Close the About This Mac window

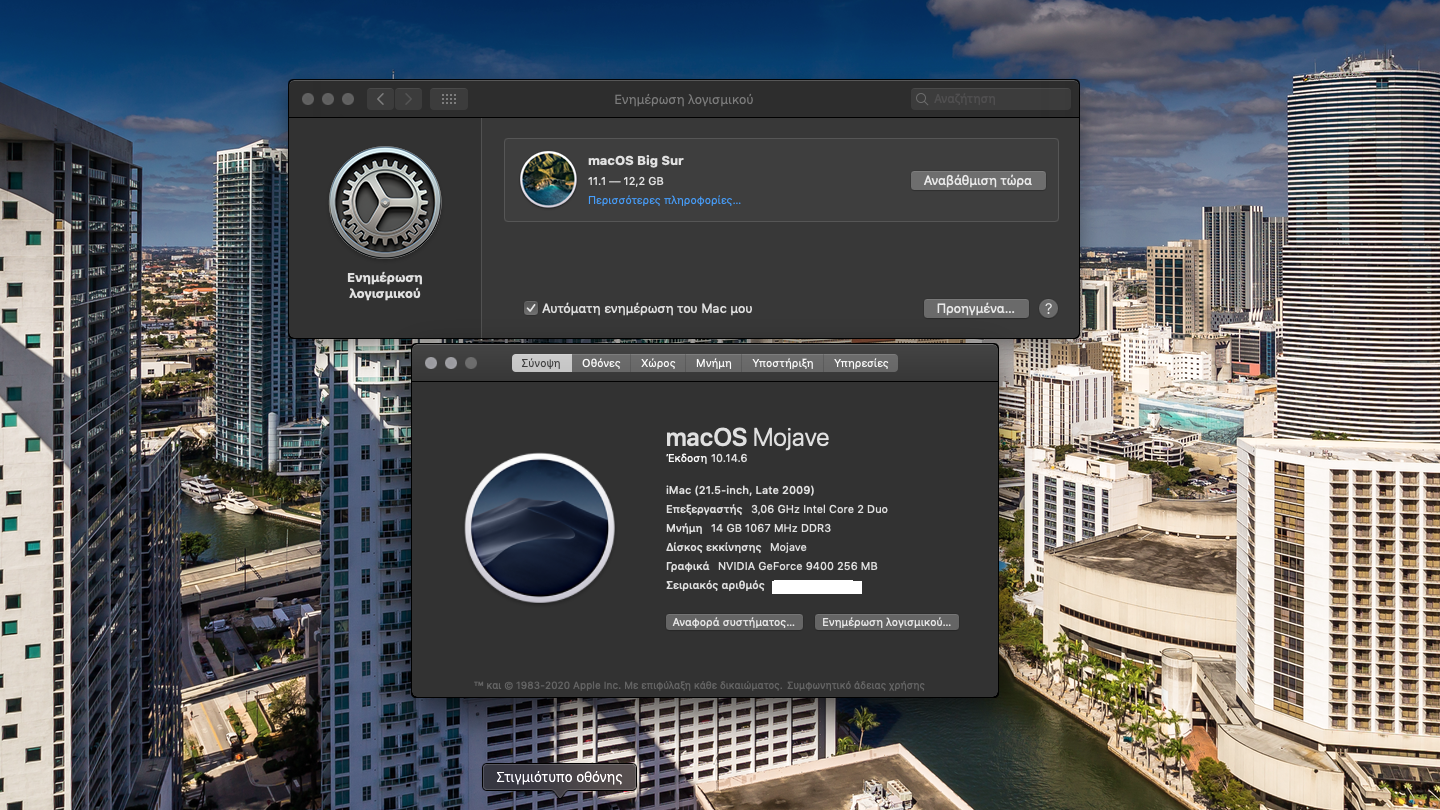pyautogui.click(x=431, y=363)
